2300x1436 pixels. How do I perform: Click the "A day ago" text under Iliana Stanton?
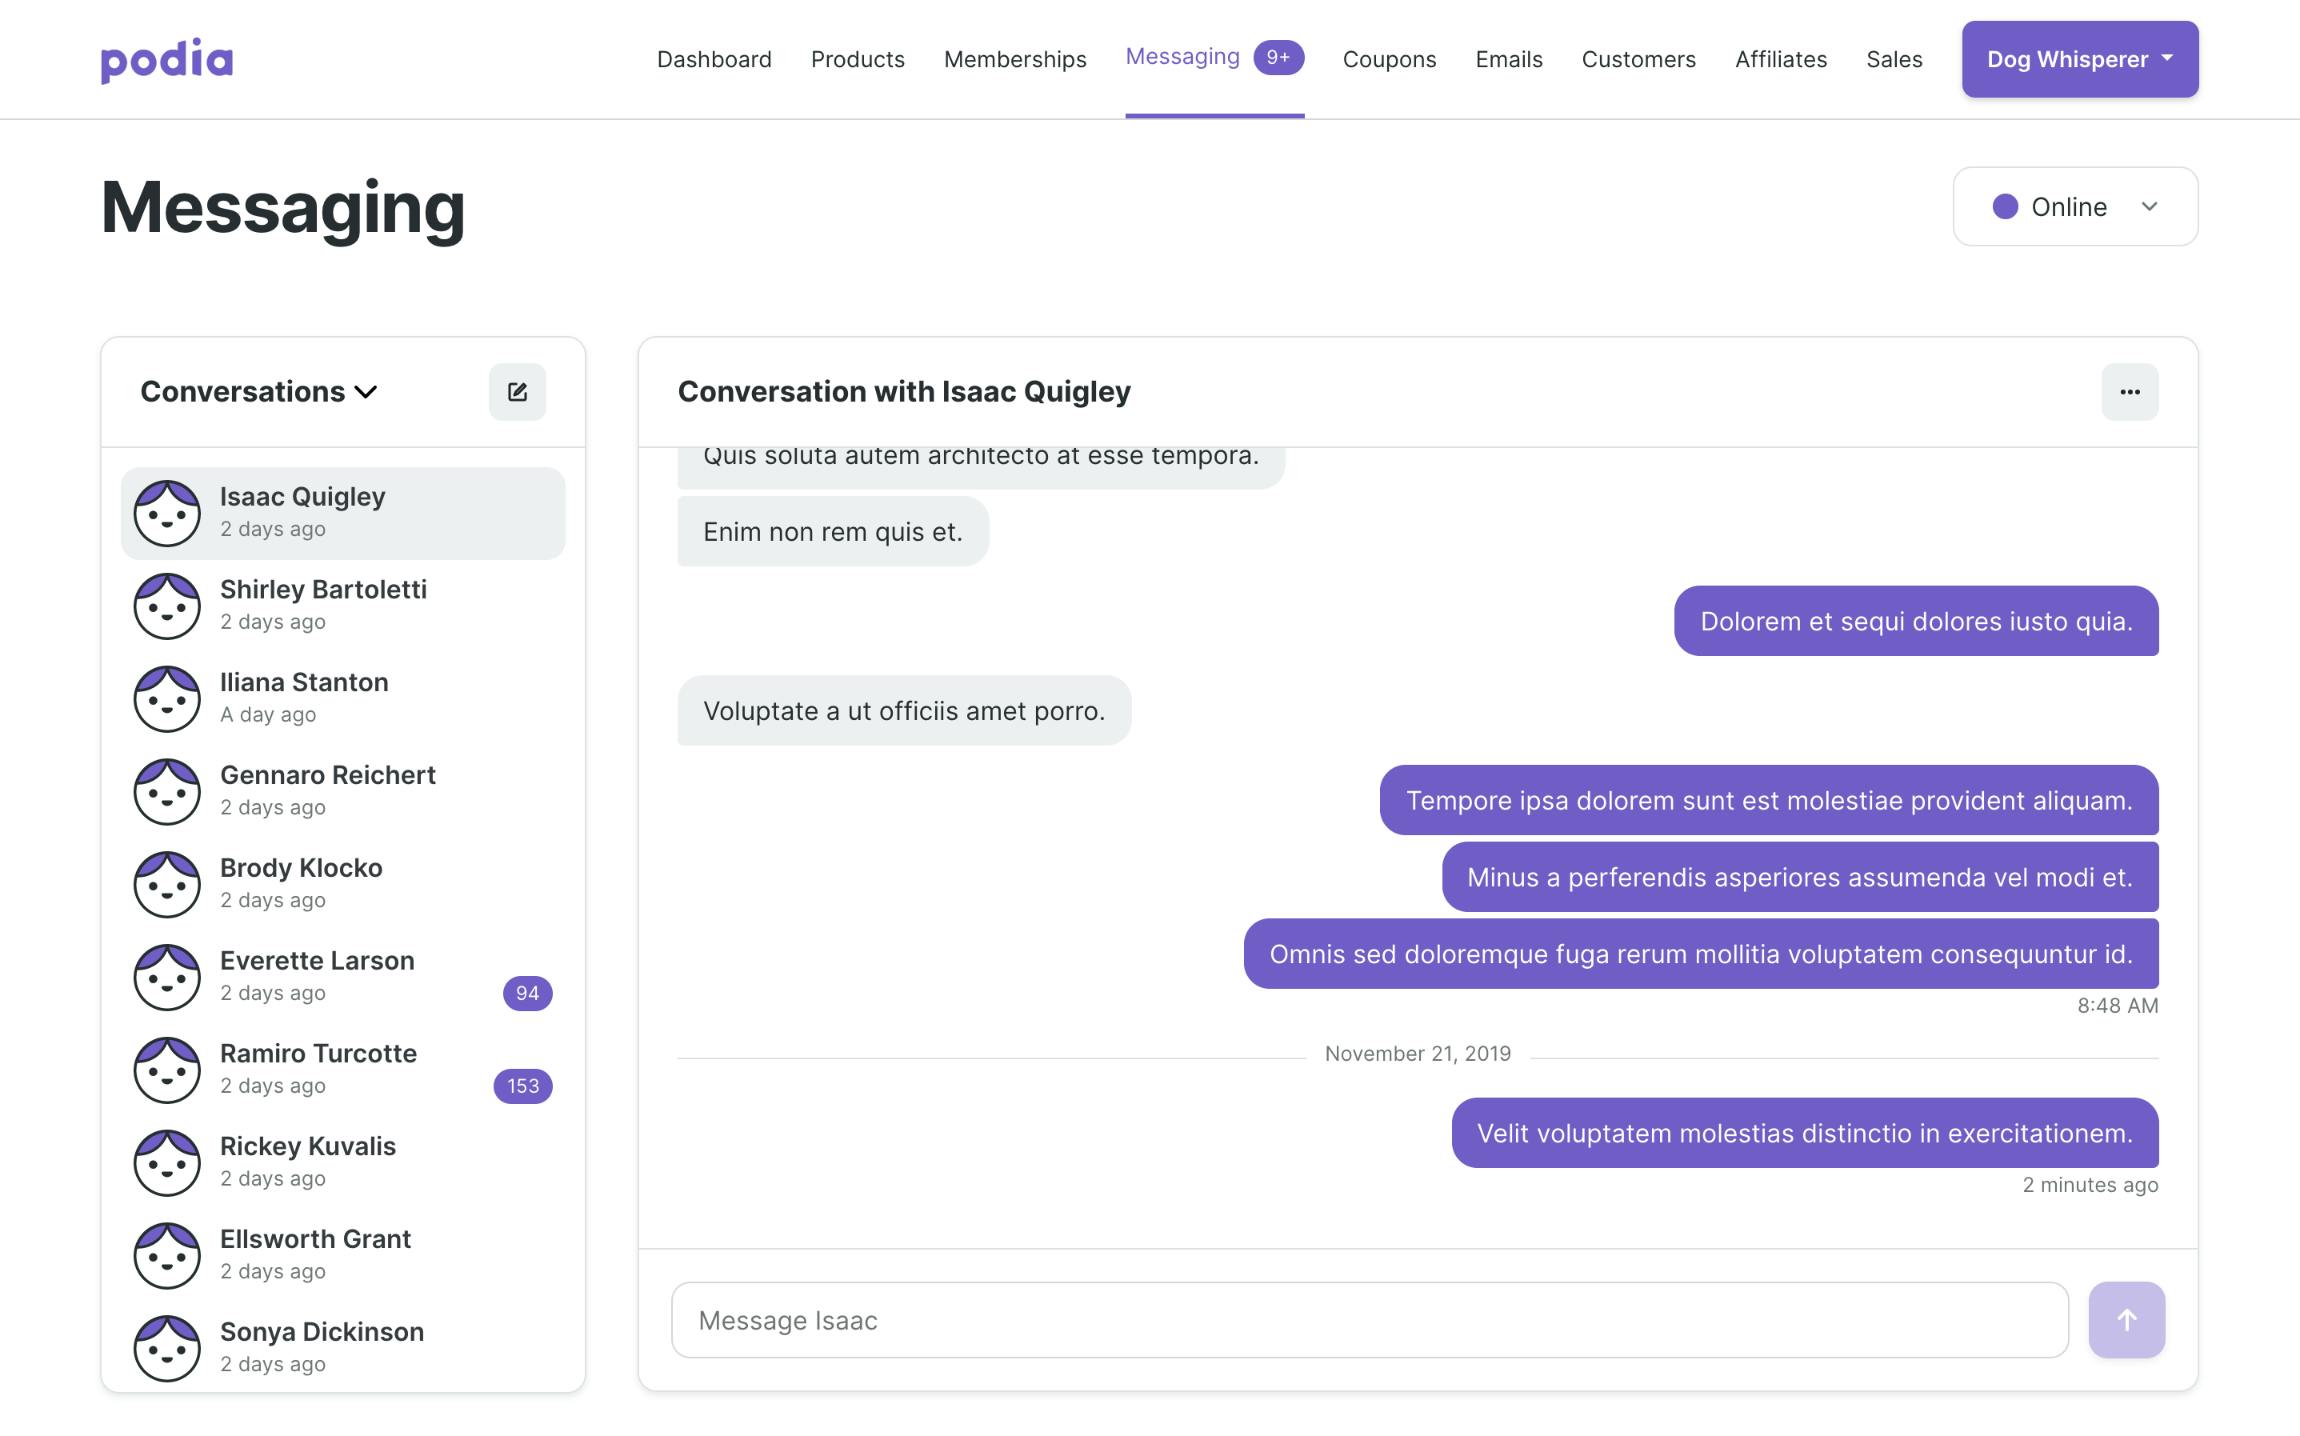(x=268, y=715)
